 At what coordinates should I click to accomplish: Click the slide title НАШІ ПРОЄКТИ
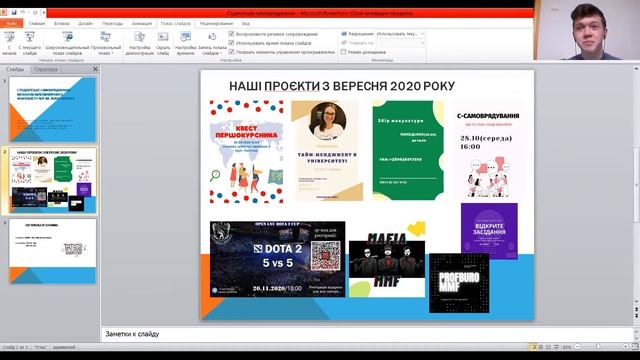[x=342, y=86]
